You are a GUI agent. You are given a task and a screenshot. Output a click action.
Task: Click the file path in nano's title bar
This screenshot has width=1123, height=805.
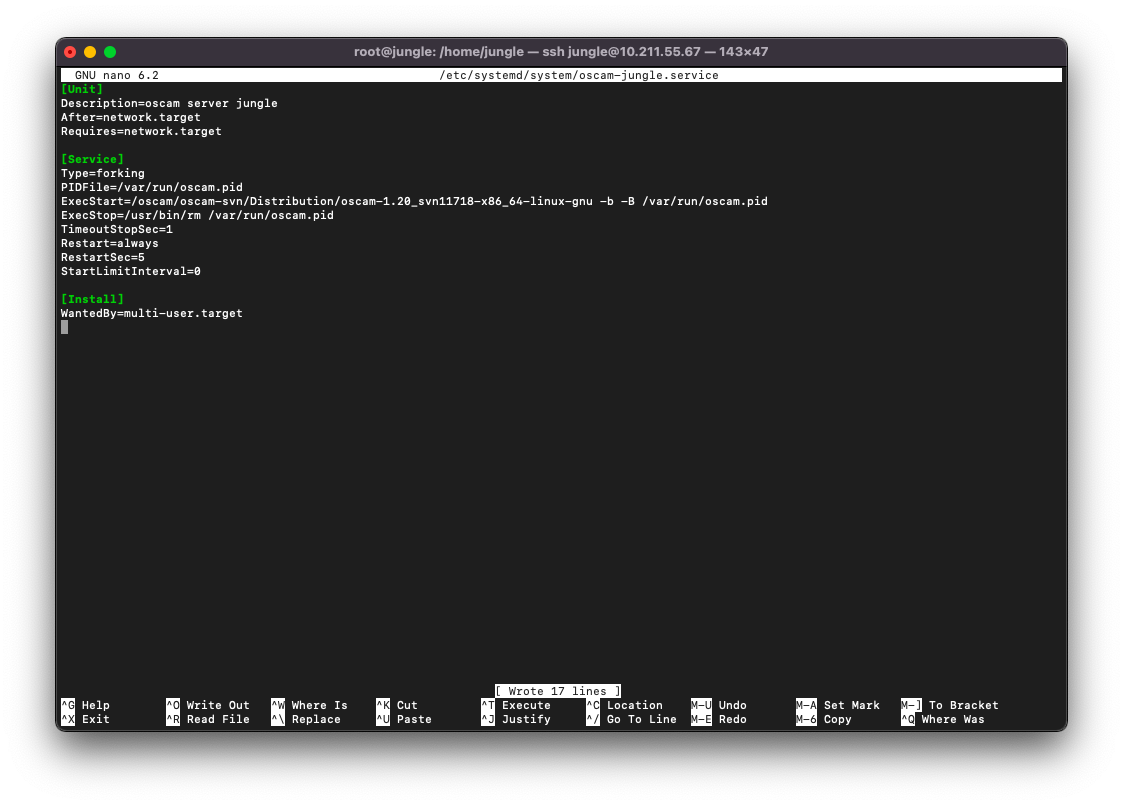pyautogui.click(x=578, y=75)
